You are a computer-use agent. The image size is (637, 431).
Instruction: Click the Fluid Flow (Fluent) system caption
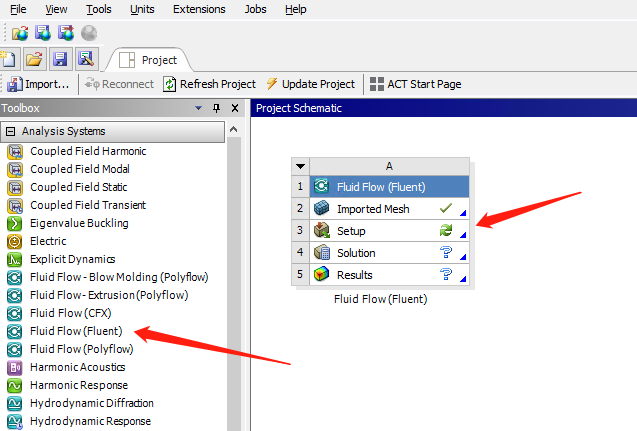click(x=381, y=299)
